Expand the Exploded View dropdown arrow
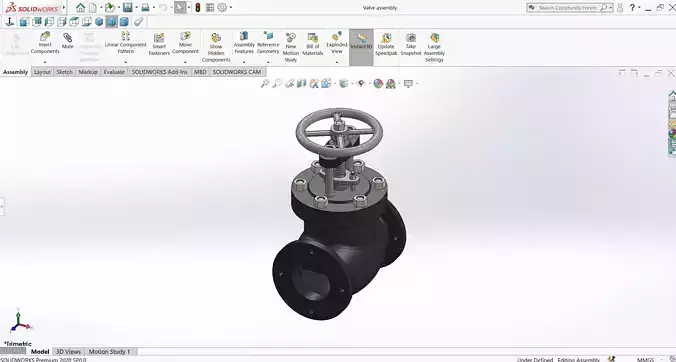Viewport: 676px width, 362px height. 337,62
